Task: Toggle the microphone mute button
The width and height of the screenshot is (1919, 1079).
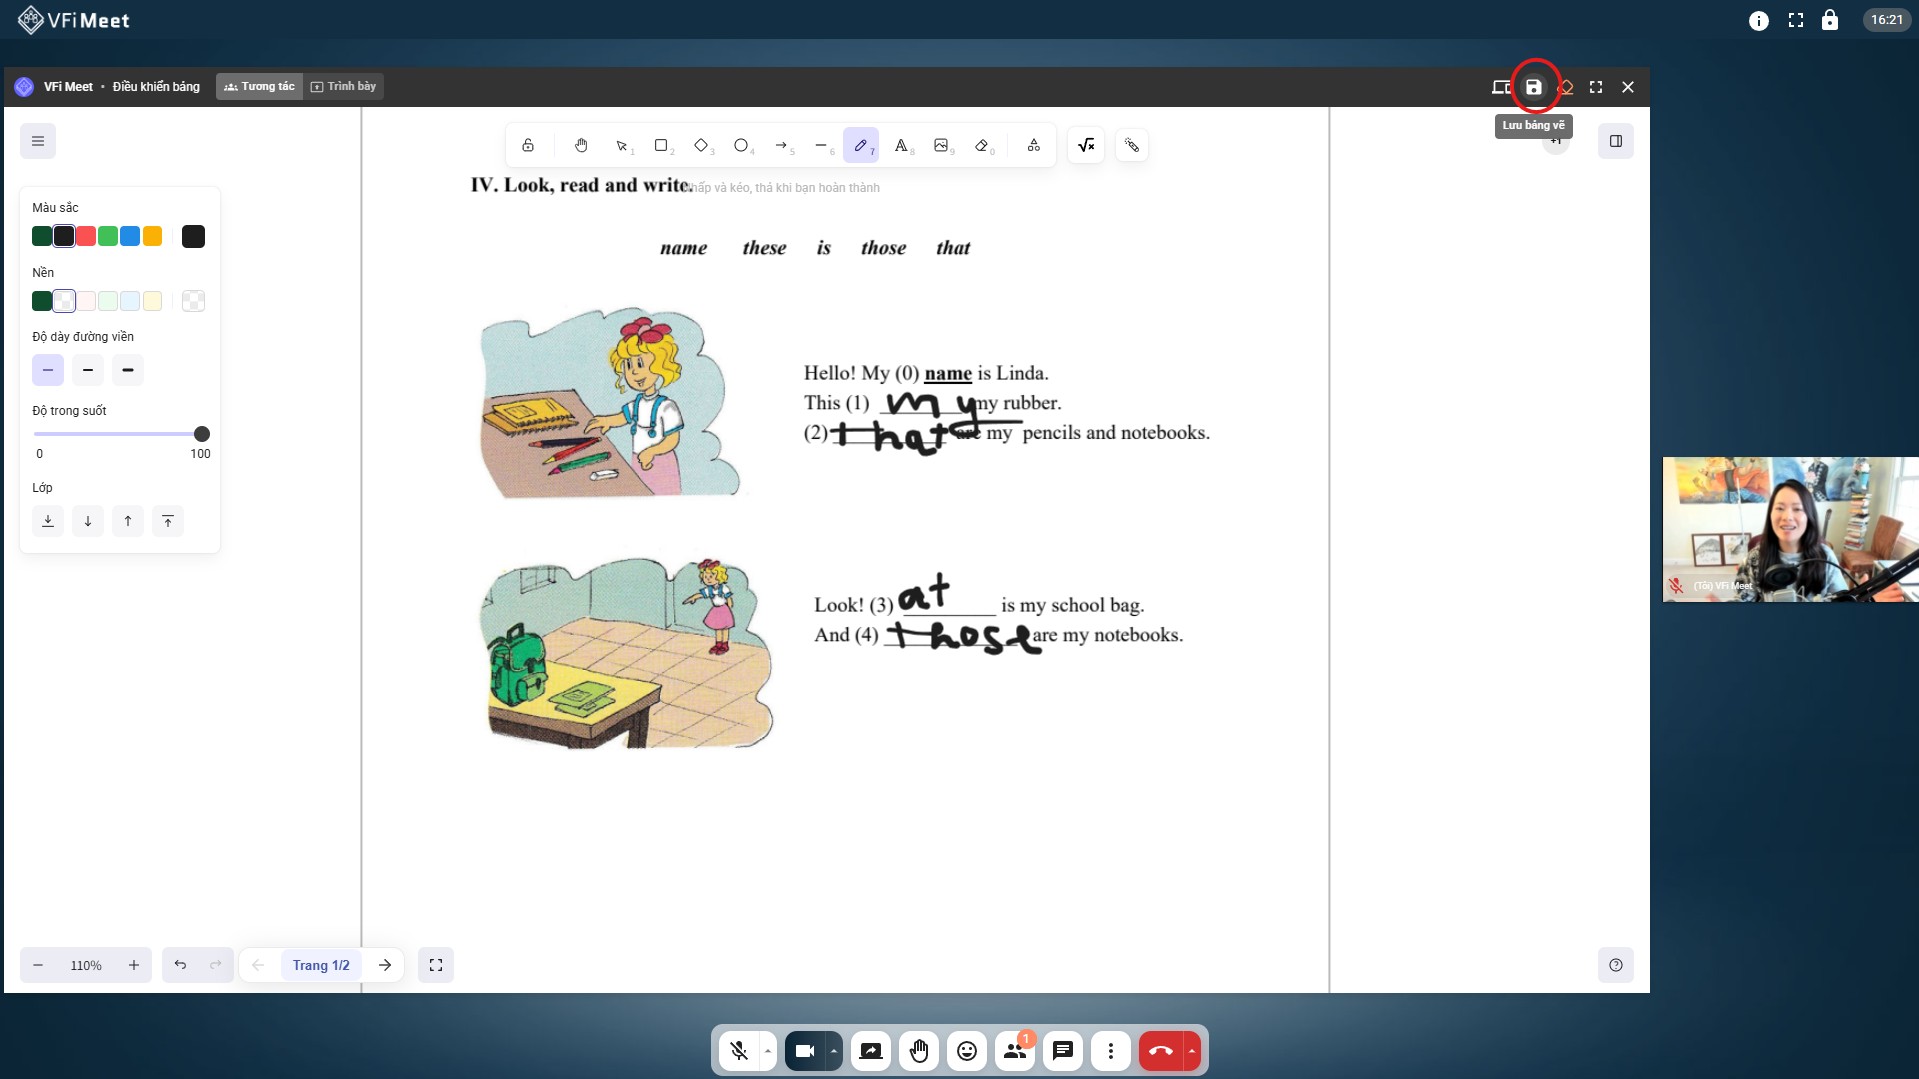Action: pos(739,1051)
